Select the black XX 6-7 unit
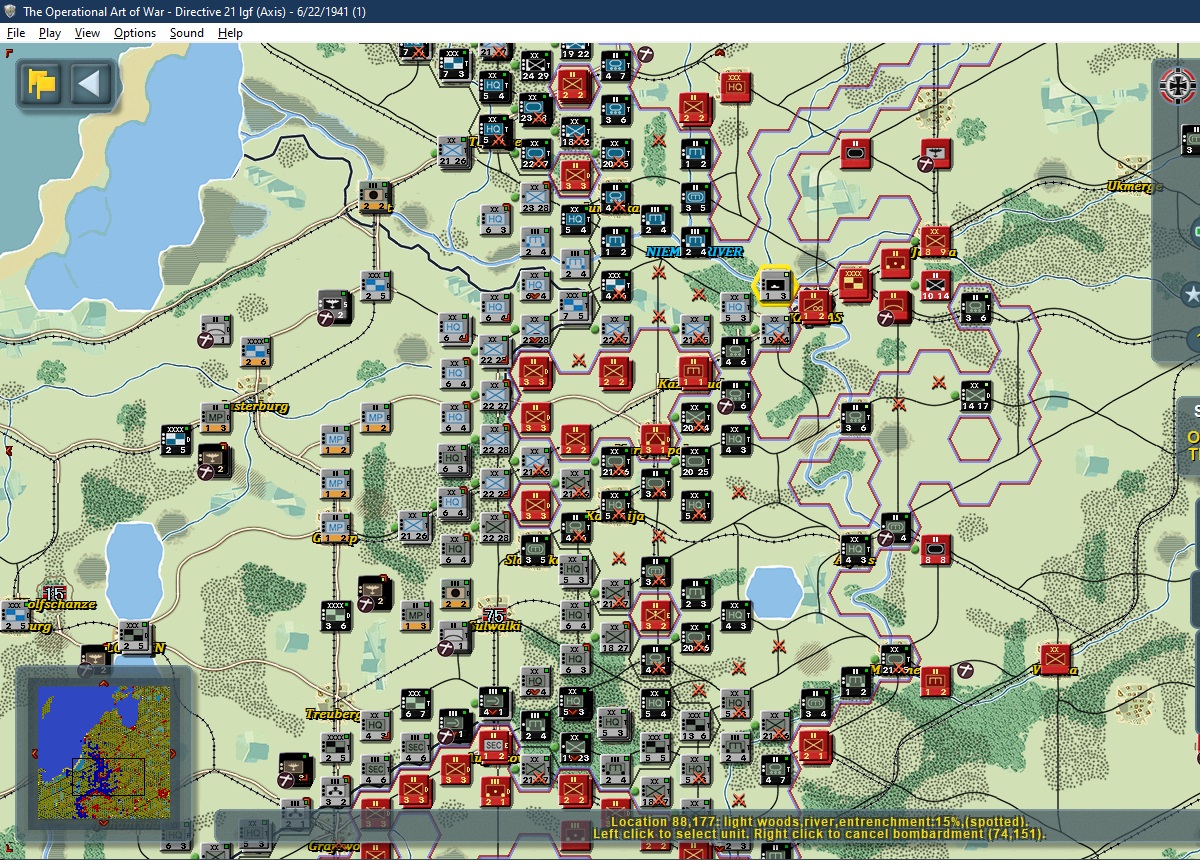 [x=415, y=704]
